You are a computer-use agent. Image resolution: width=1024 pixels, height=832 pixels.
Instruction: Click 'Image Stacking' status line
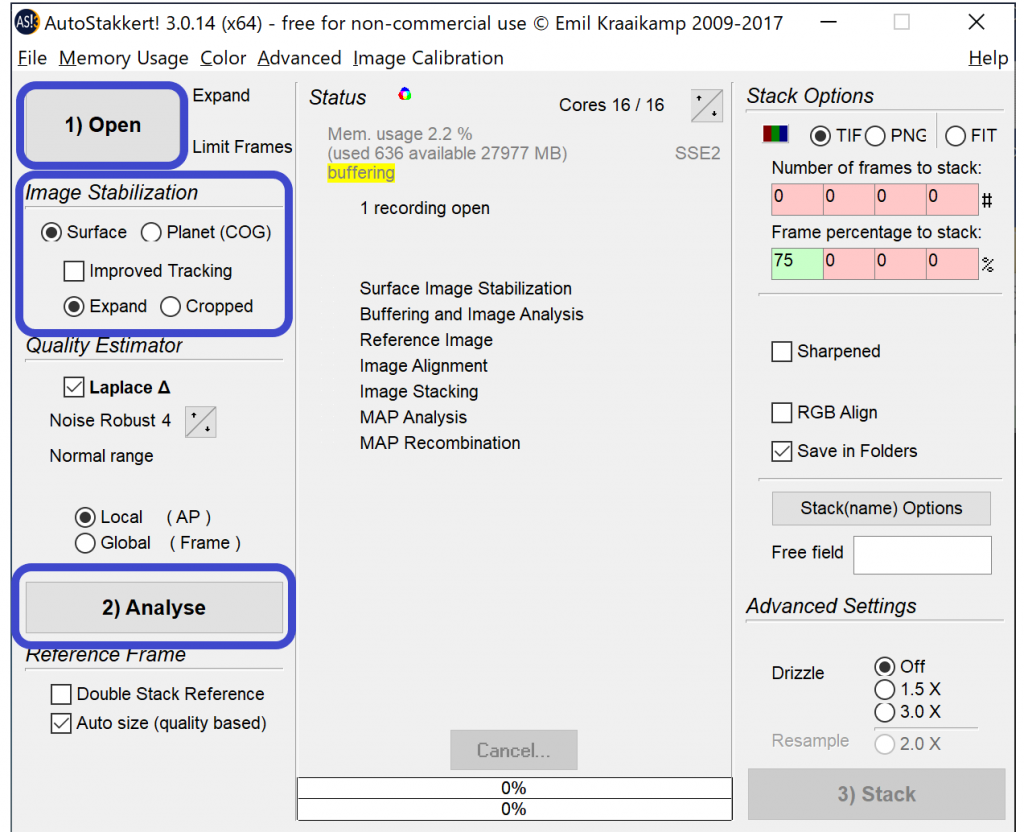pos(419,391)
